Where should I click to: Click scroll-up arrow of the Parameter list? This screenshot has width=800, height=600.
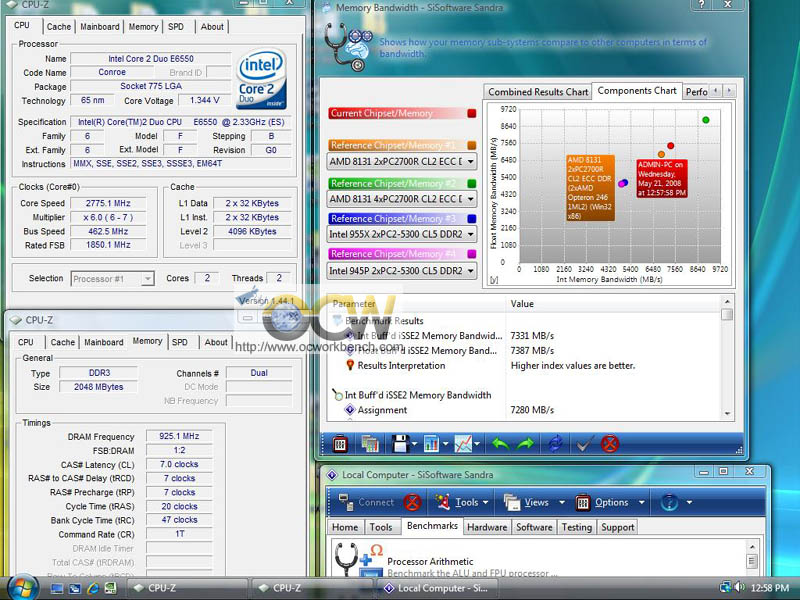tap(728, 302)
